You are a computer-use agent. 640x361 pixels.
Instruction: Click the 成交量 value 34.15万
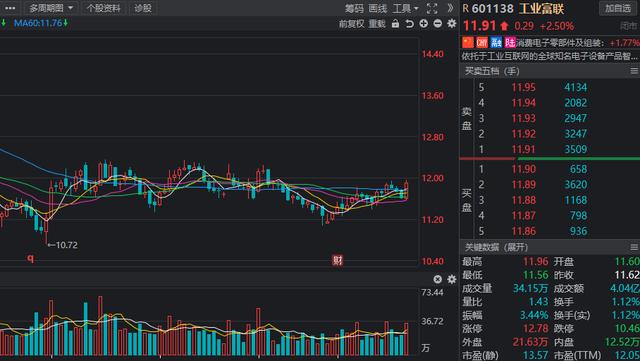pyautogui.click(x=531, y=288)
